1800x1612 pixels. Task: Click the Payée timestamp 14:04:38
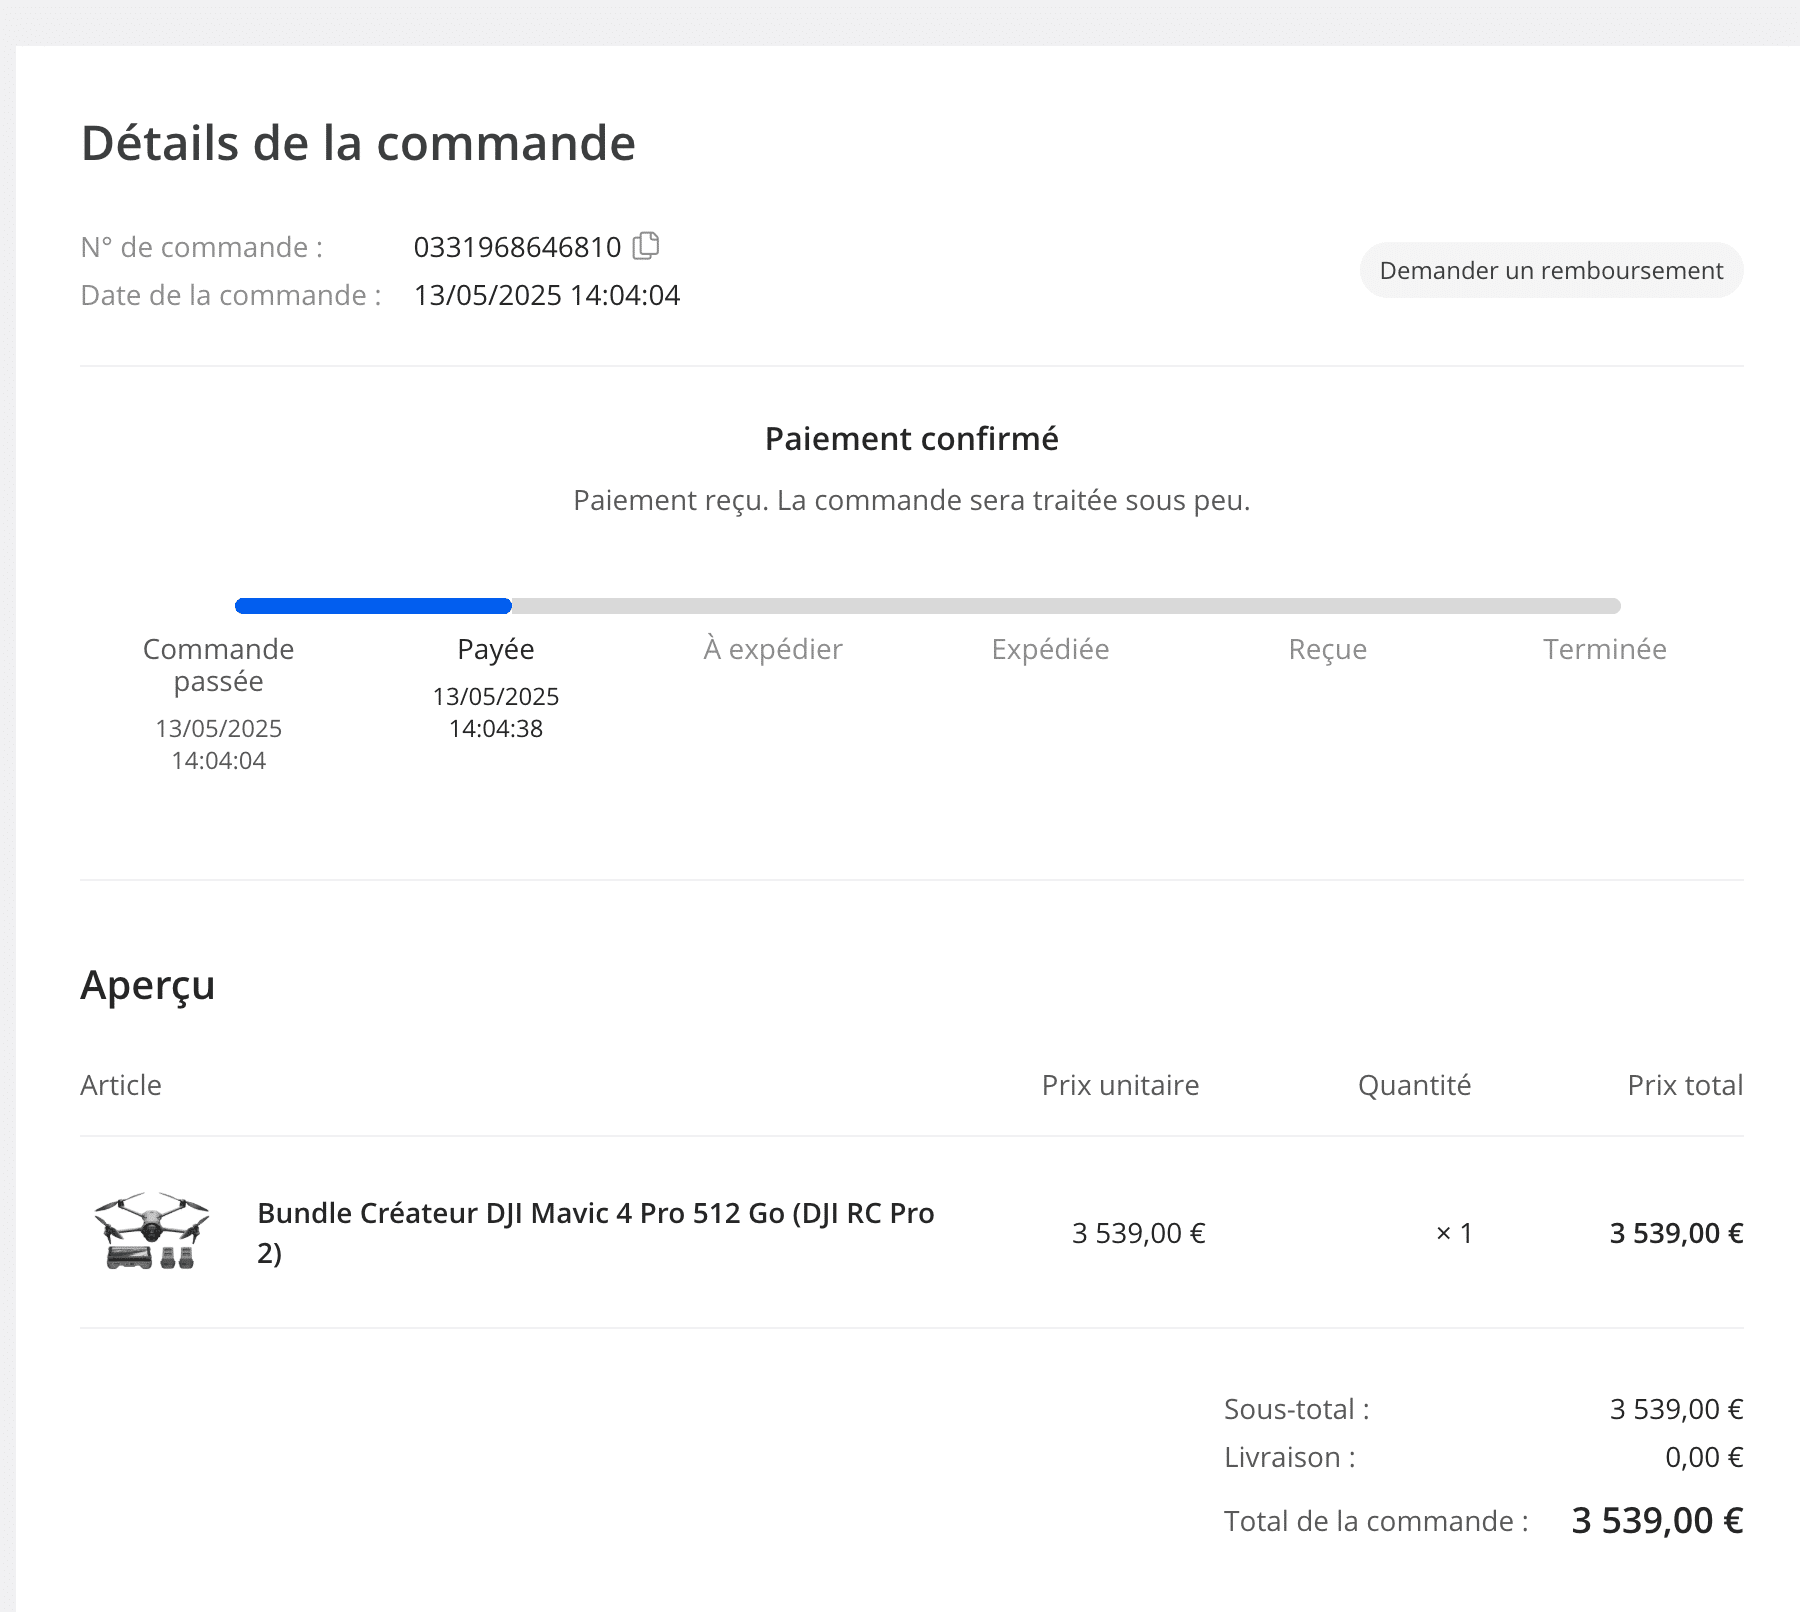(496, 728)
